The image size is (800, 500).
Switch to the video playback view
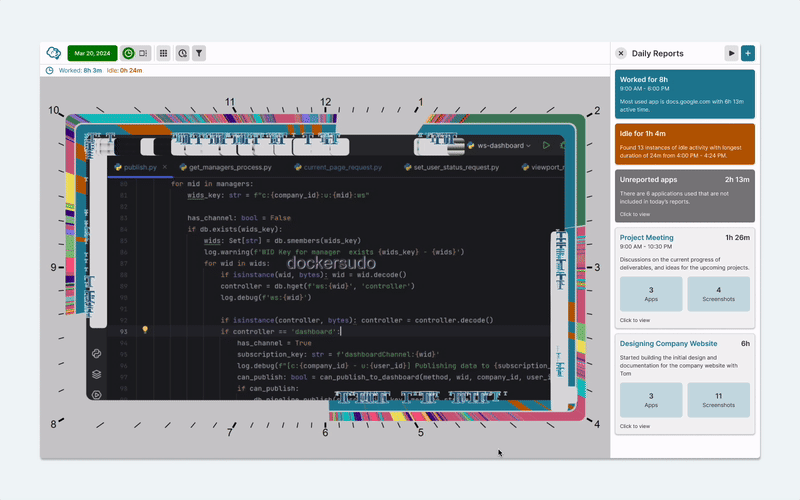coord(143,53)
